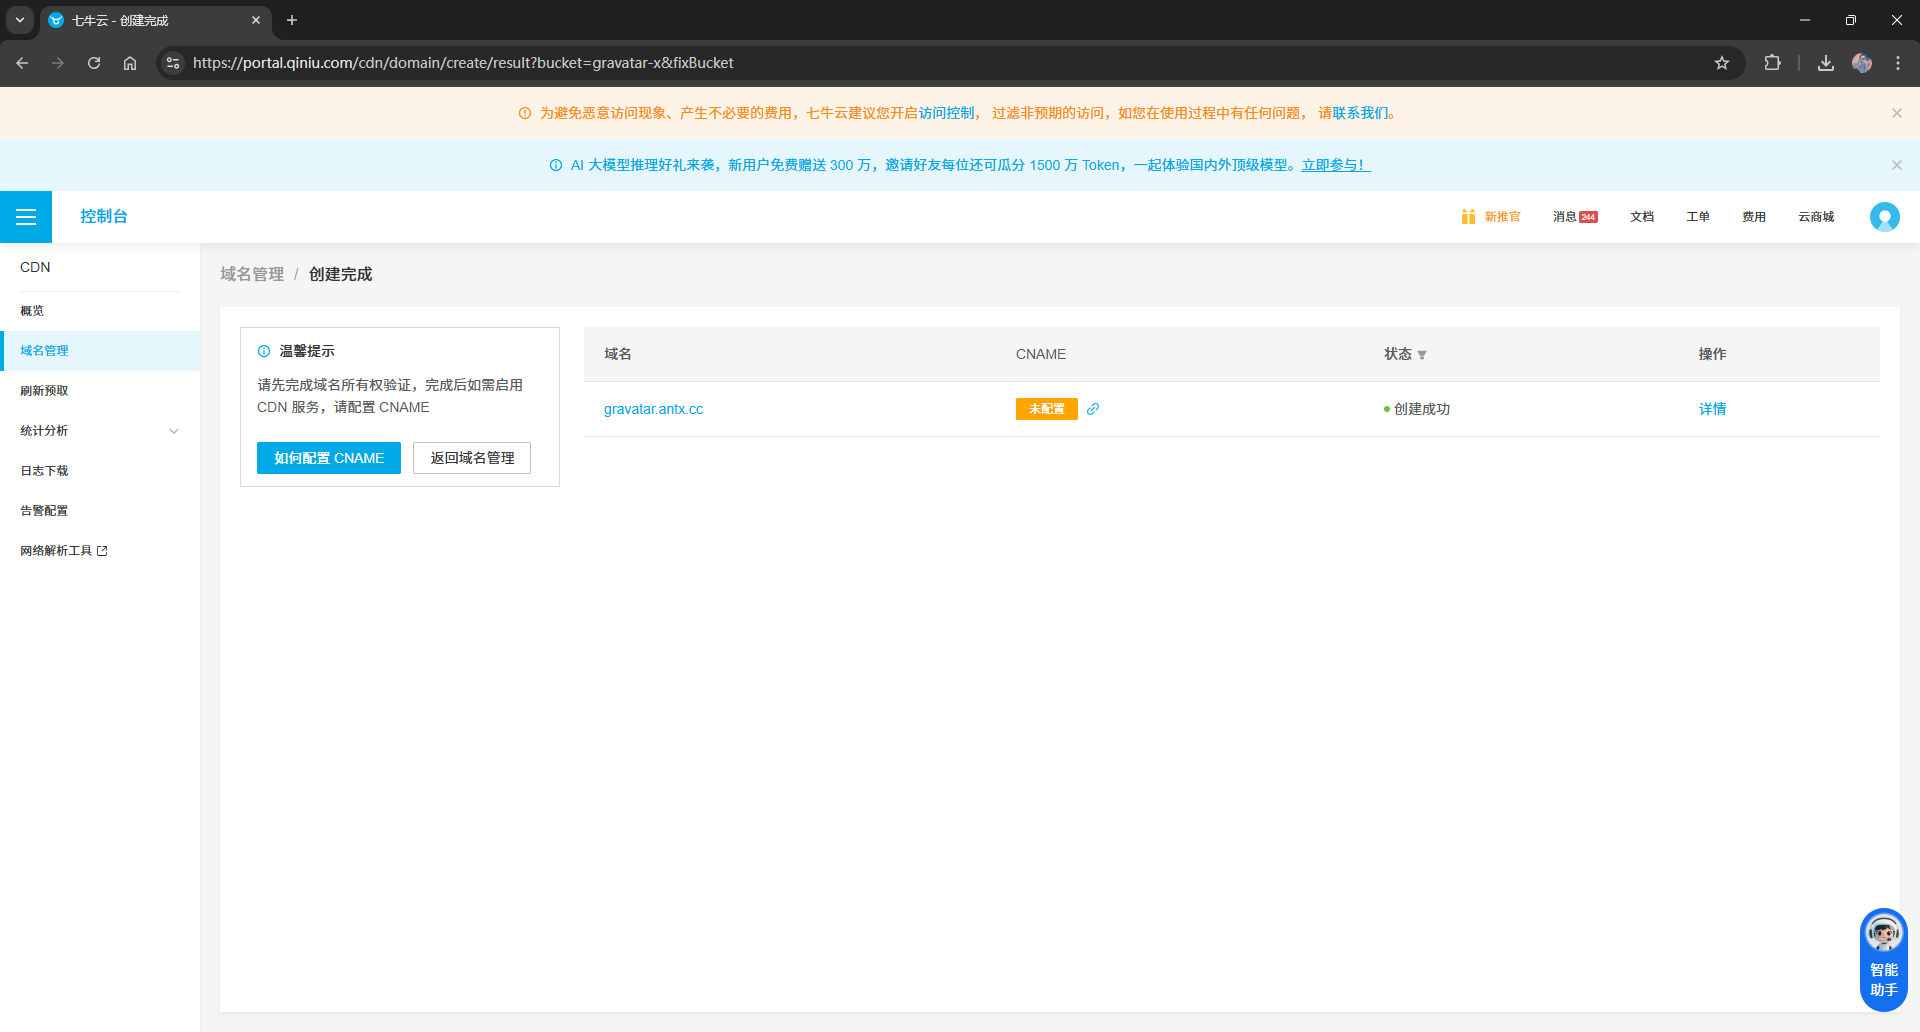The image size is (1920, 1032).
Task: Close the blue AI promotion banner
Action: tap(1896, 165)
